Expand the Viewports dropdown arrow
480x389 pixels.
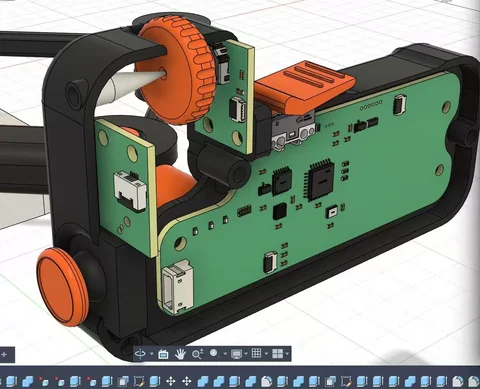point(287,354)
